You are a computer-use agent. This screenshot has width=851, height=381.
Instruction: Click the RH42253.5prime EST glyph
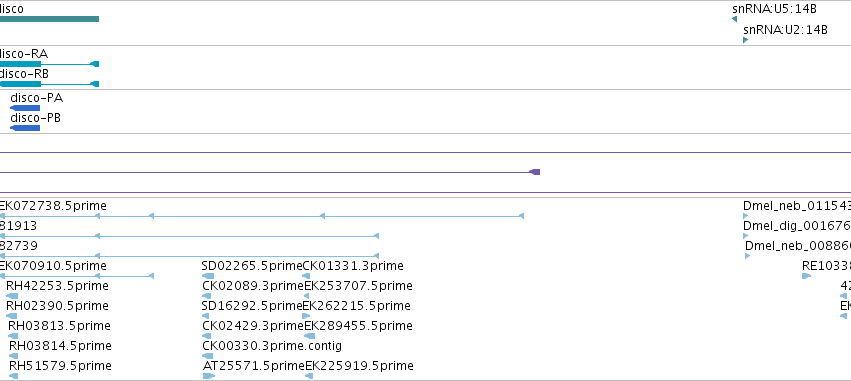tap(12, 296)
